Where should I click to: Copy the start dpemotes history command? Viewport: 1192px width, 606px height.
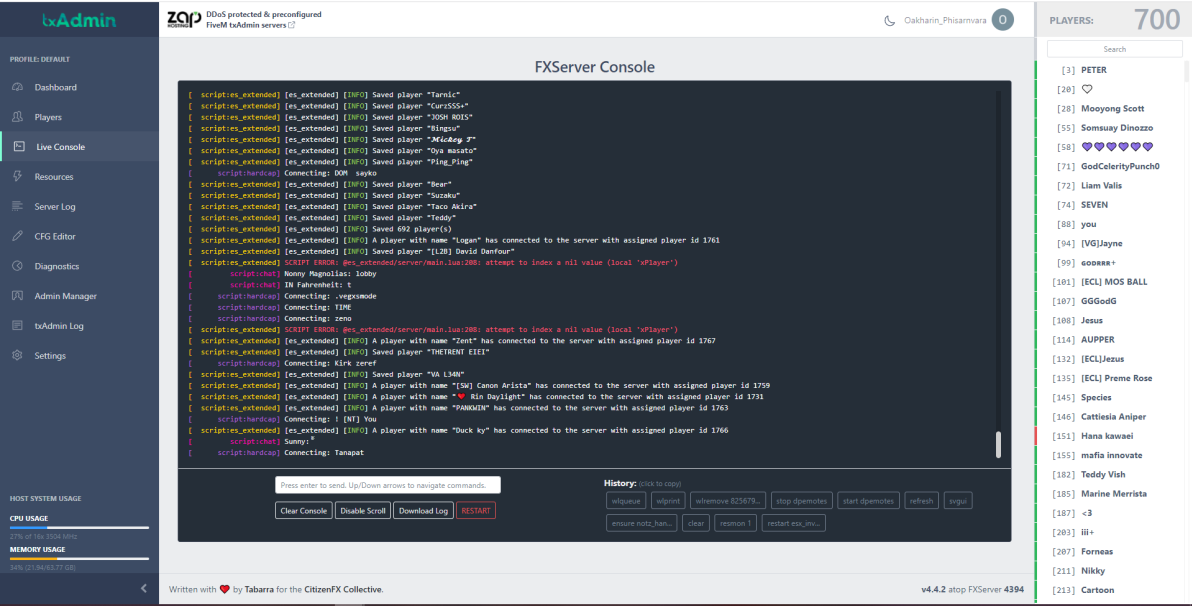tap(868, 500)
